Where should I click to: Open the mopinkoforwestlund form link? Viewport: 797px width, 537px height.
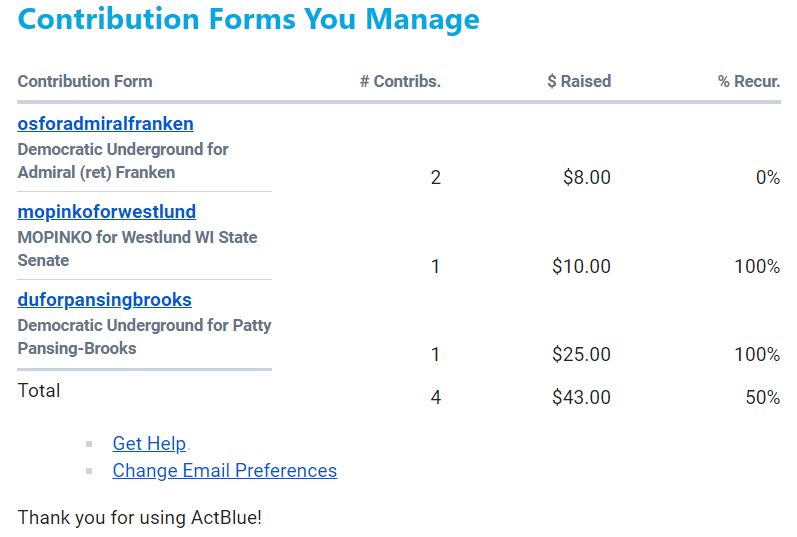(106, 212)
